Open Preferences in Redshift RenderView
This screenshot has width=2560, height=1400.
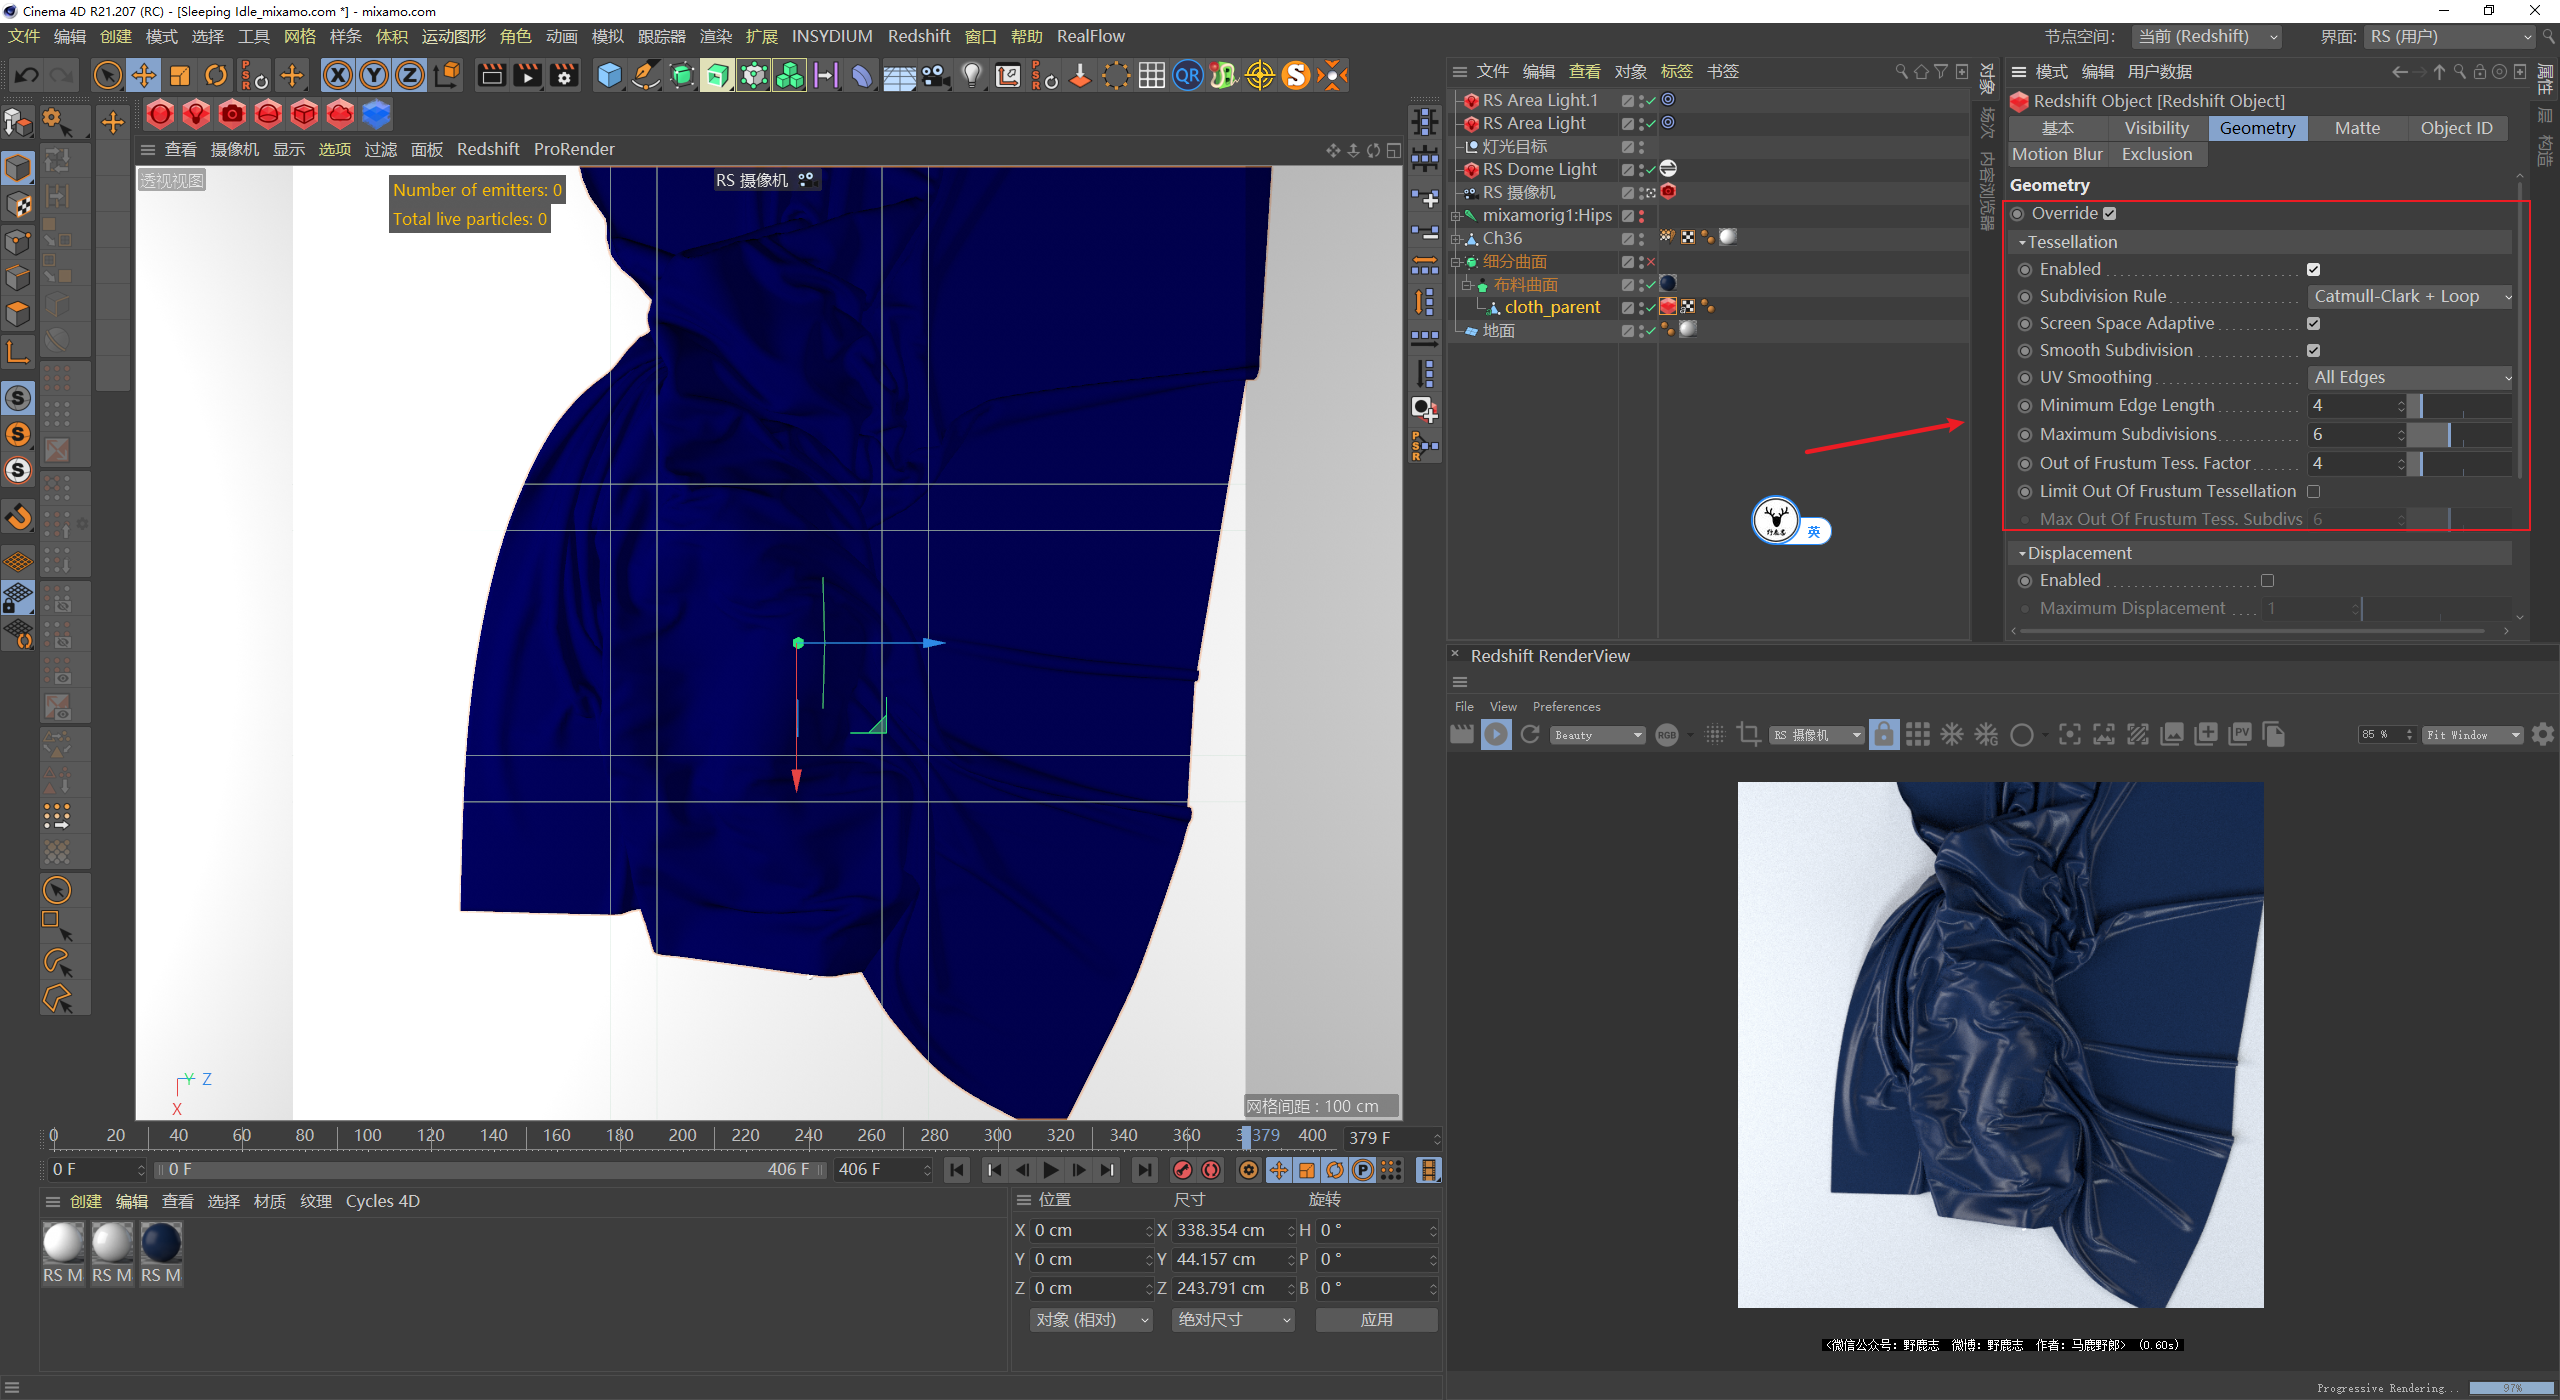[1566, 706]
